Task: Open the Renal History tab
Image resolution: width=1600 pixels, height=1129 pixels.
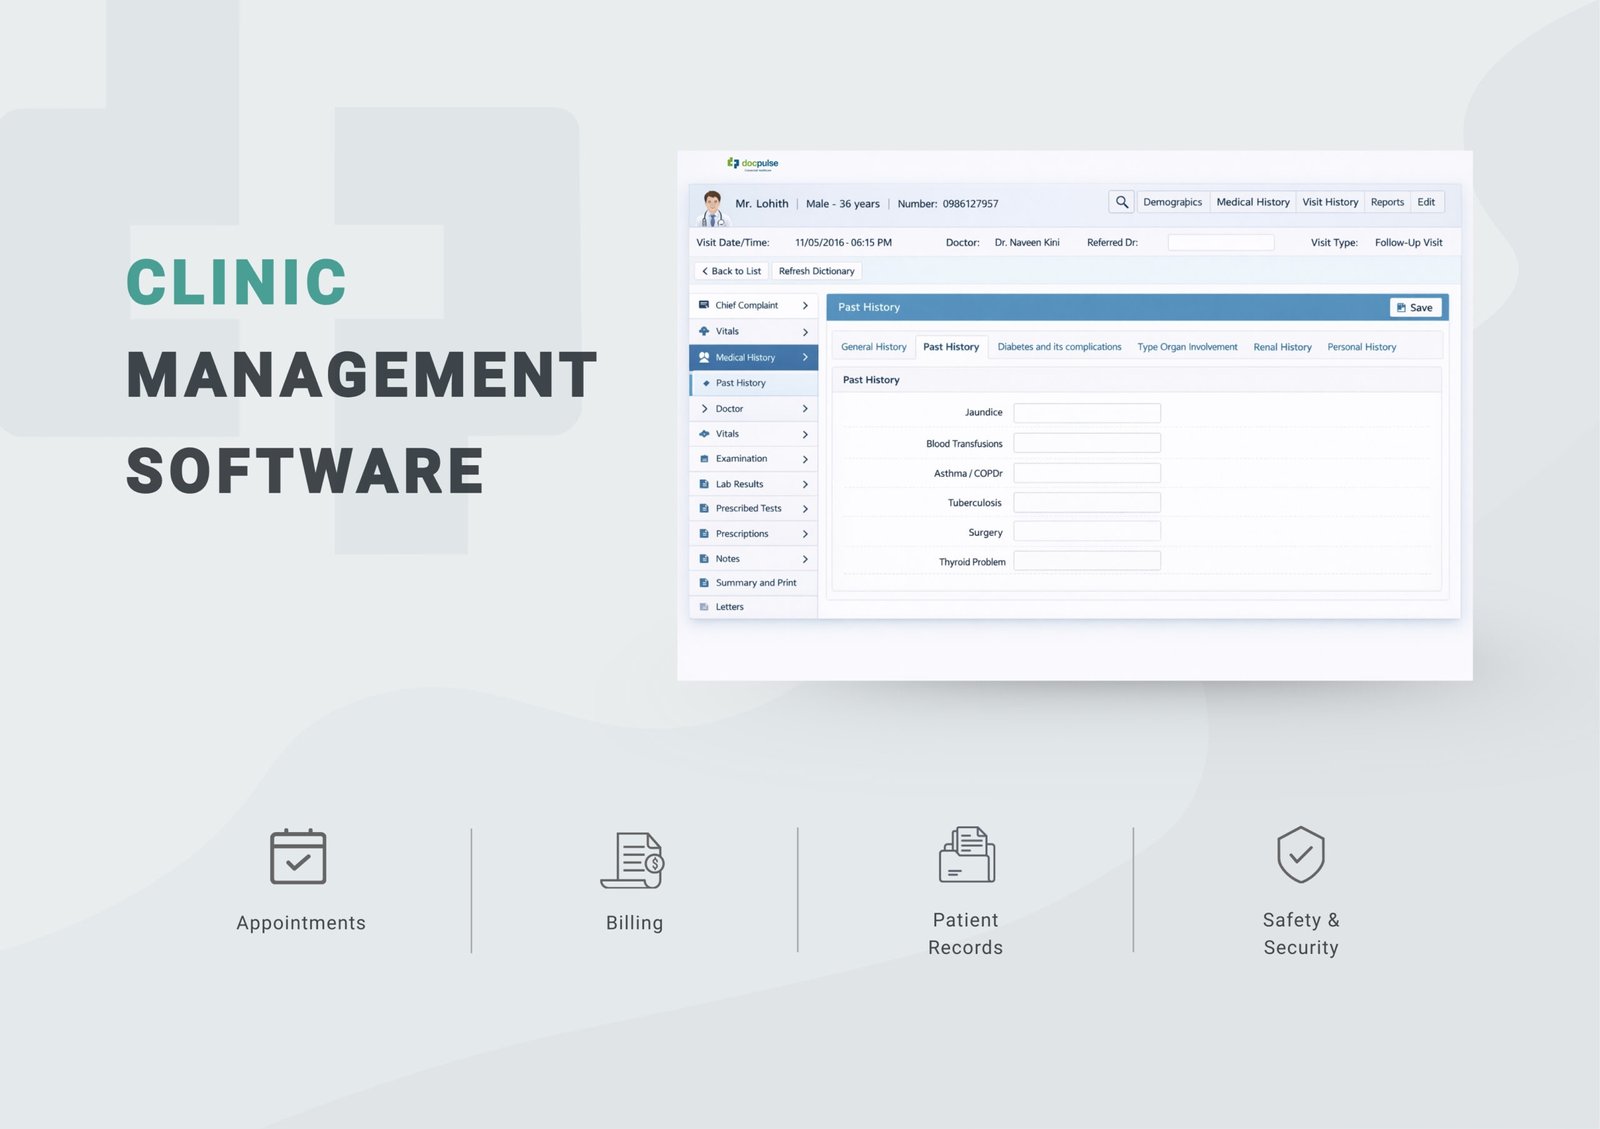Action: (x=1282, y=347)
